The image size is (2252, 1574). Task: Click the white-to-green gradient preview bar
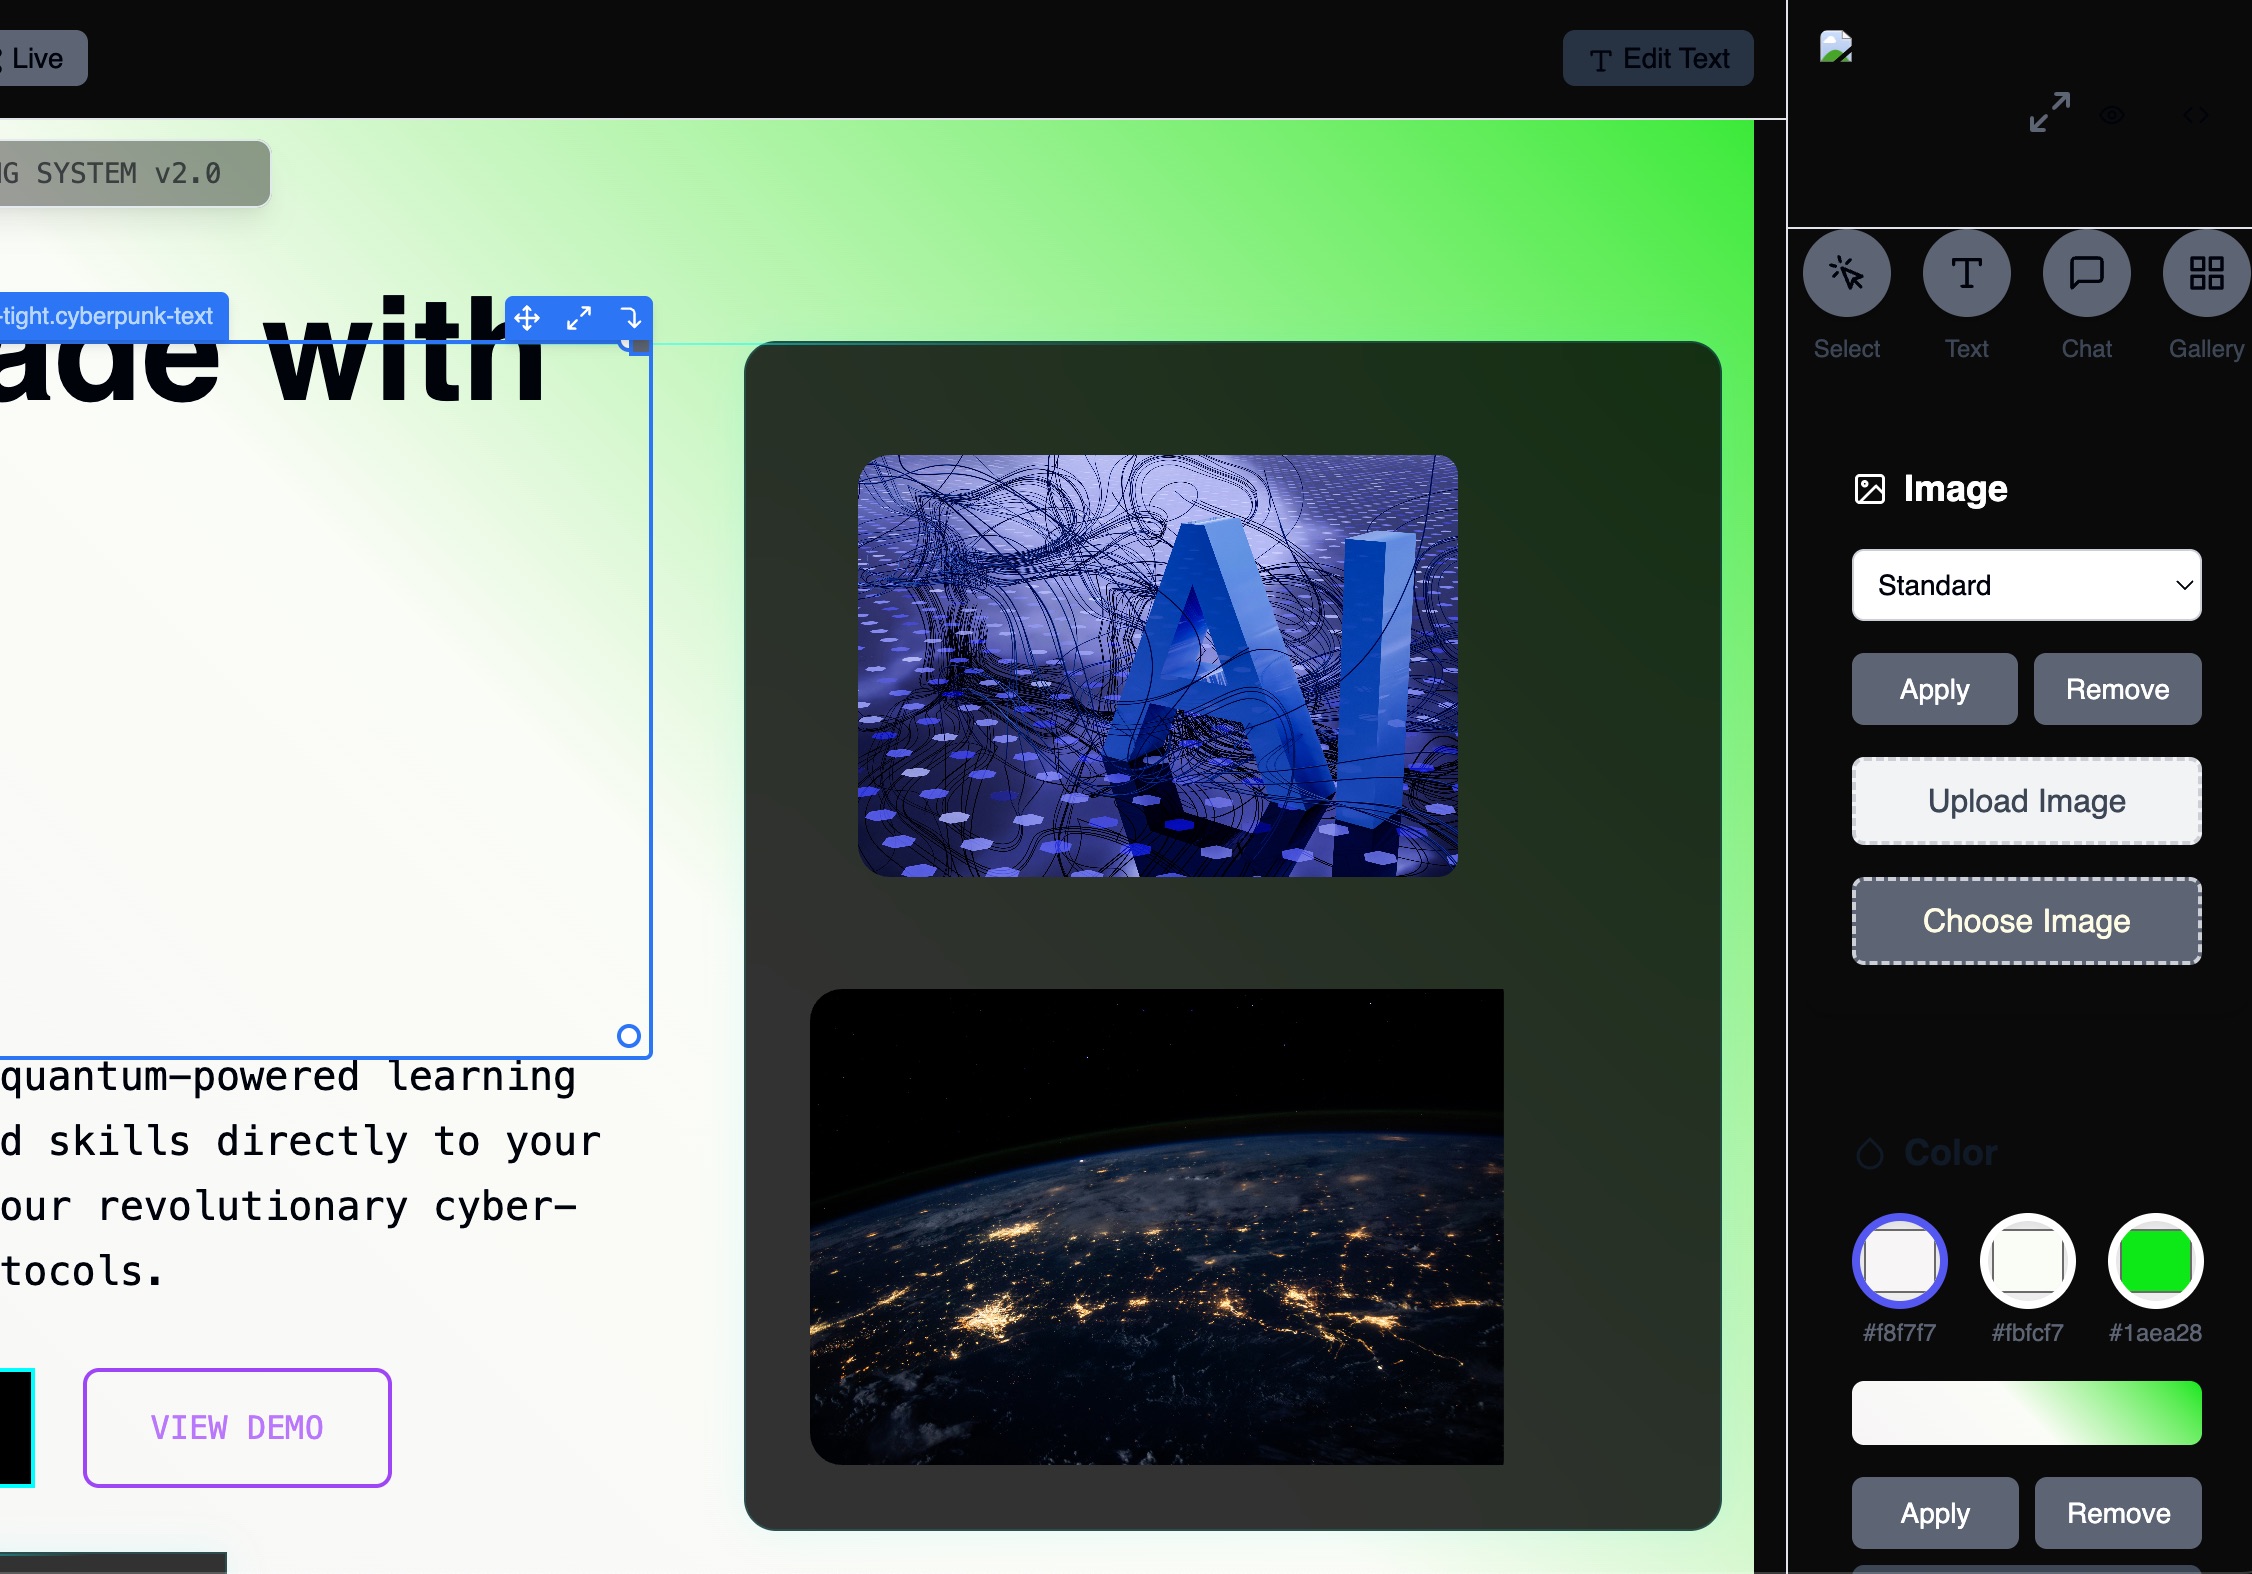(2027, 1413)
